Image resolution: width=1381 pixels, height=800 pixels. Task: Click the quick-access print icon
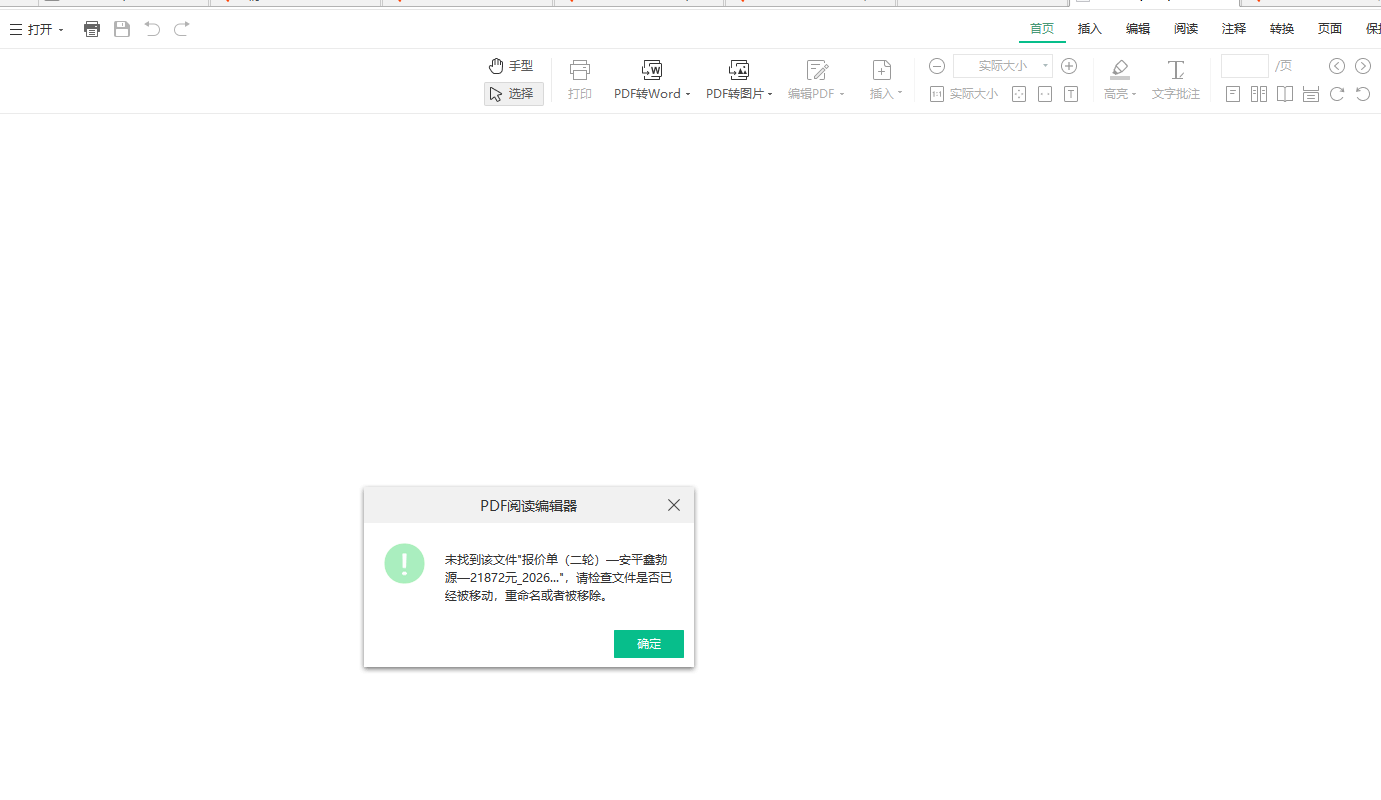92,29
